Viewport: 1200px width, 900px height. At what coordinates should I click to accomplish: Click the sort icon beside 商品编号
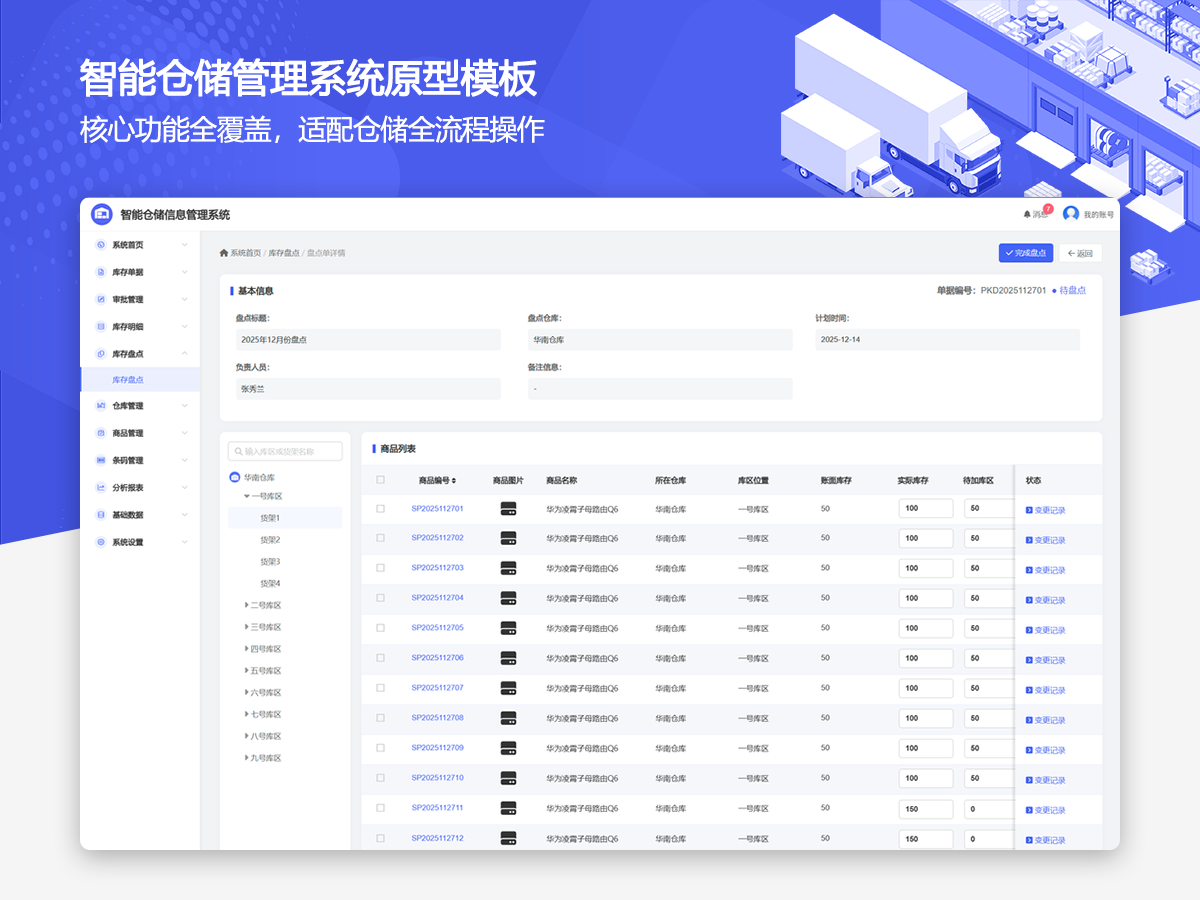coord(454,481)
